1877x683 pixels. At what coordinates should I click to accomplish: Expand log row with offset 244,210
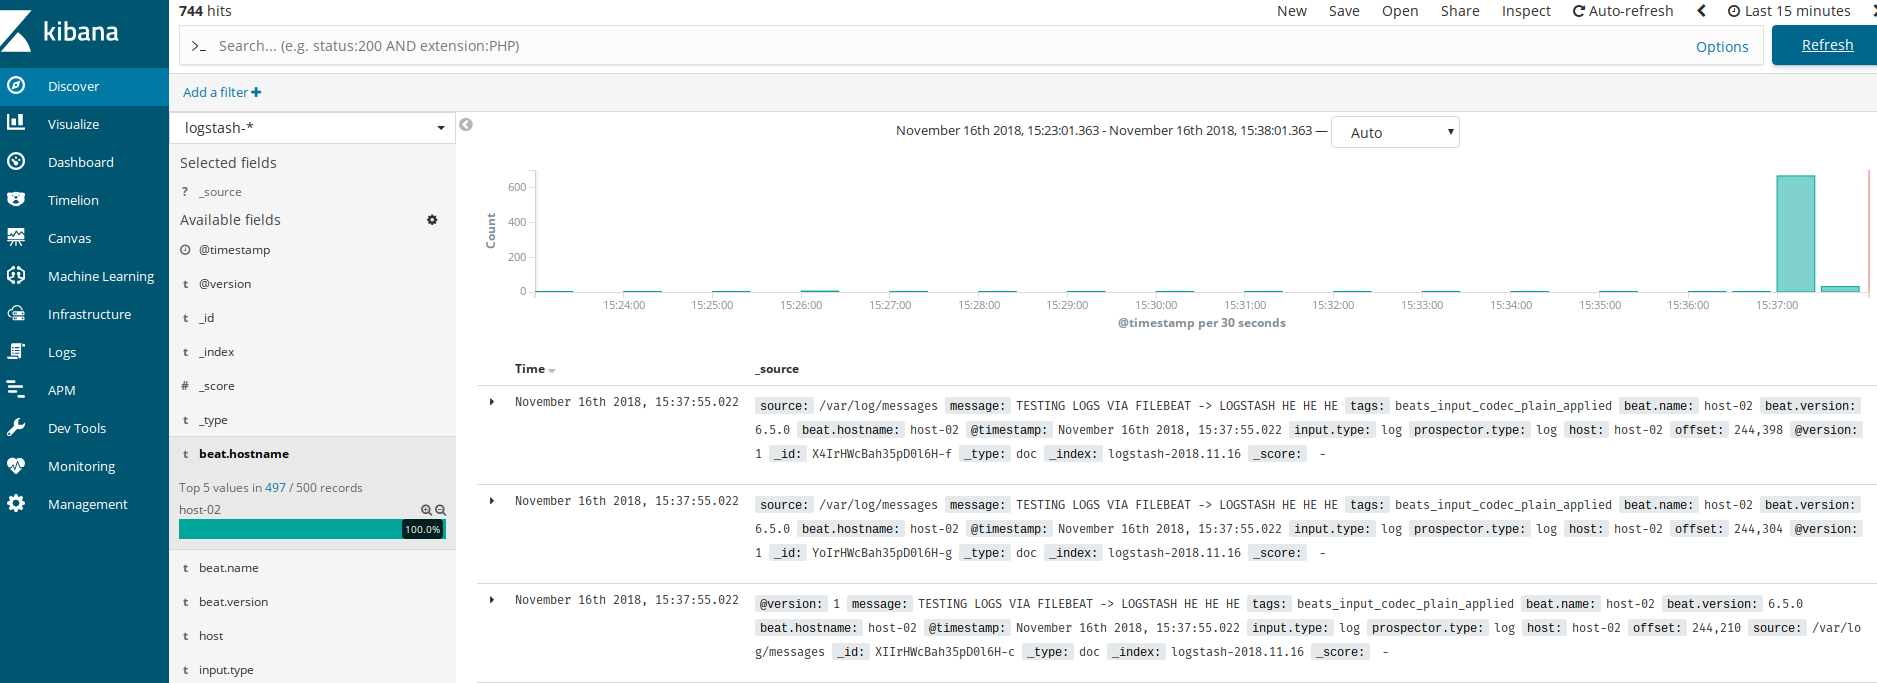click(492, 600)
